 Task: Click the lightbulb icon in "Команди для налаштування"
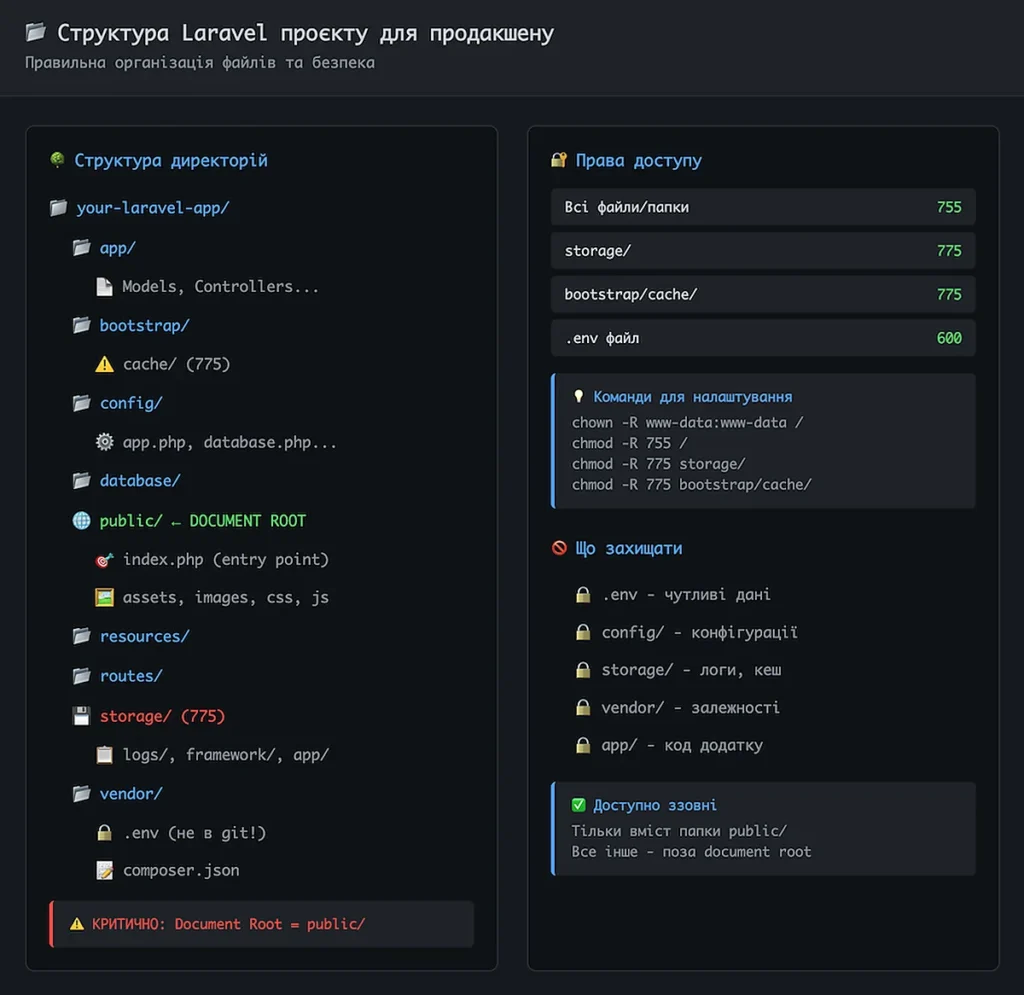580,396
